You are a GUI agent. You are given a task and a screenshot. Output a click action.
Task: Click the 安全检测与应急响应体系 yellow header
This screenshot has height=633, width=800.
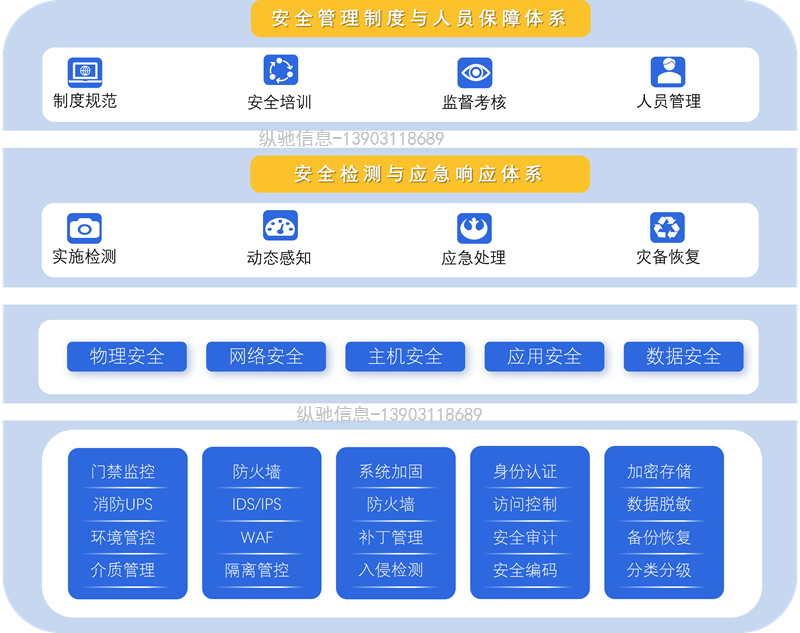point(420,174)
